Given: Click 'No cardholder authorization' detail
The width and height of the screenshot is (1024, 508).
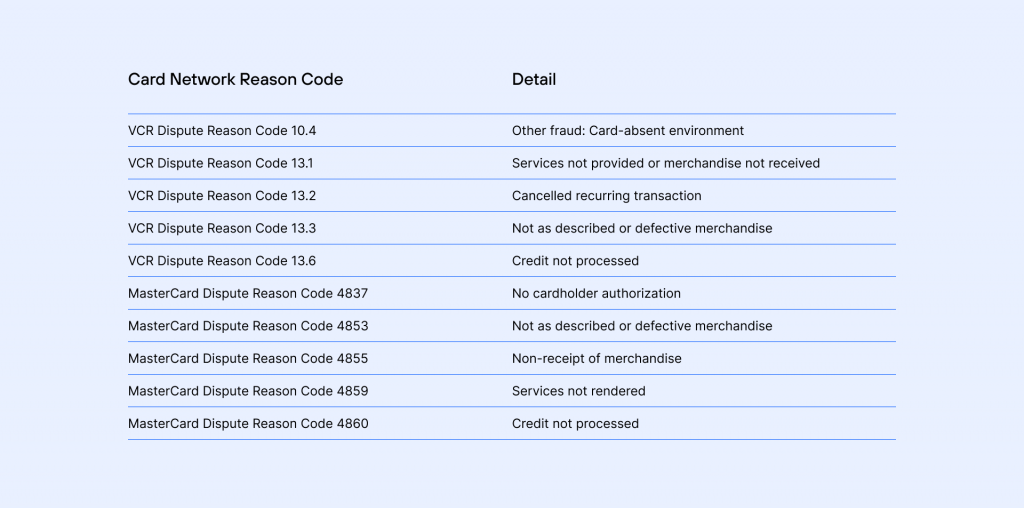Looking at the screenshot, I should [x=596, y=294].
